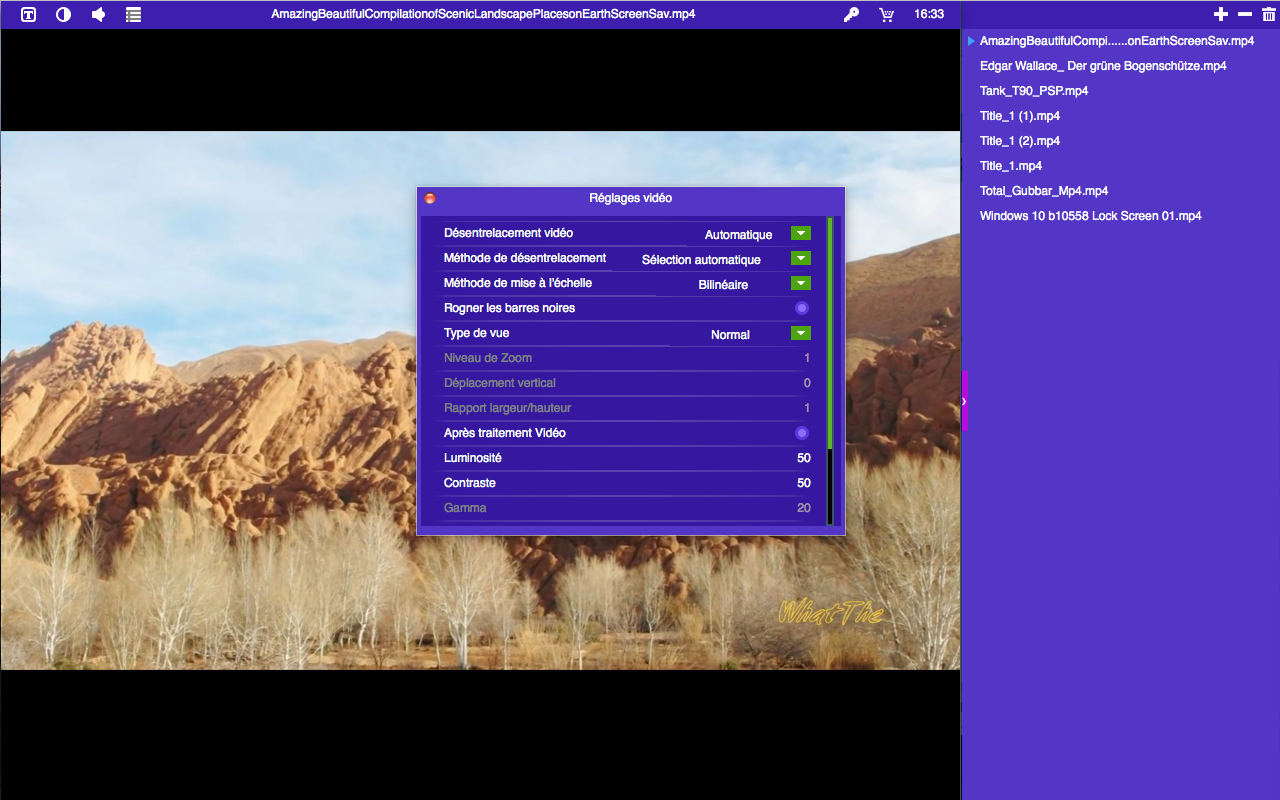Expand 'Désentrelacement vidéo' dropdown
Screen dimensions: 1280x800
tap(800, 233)
